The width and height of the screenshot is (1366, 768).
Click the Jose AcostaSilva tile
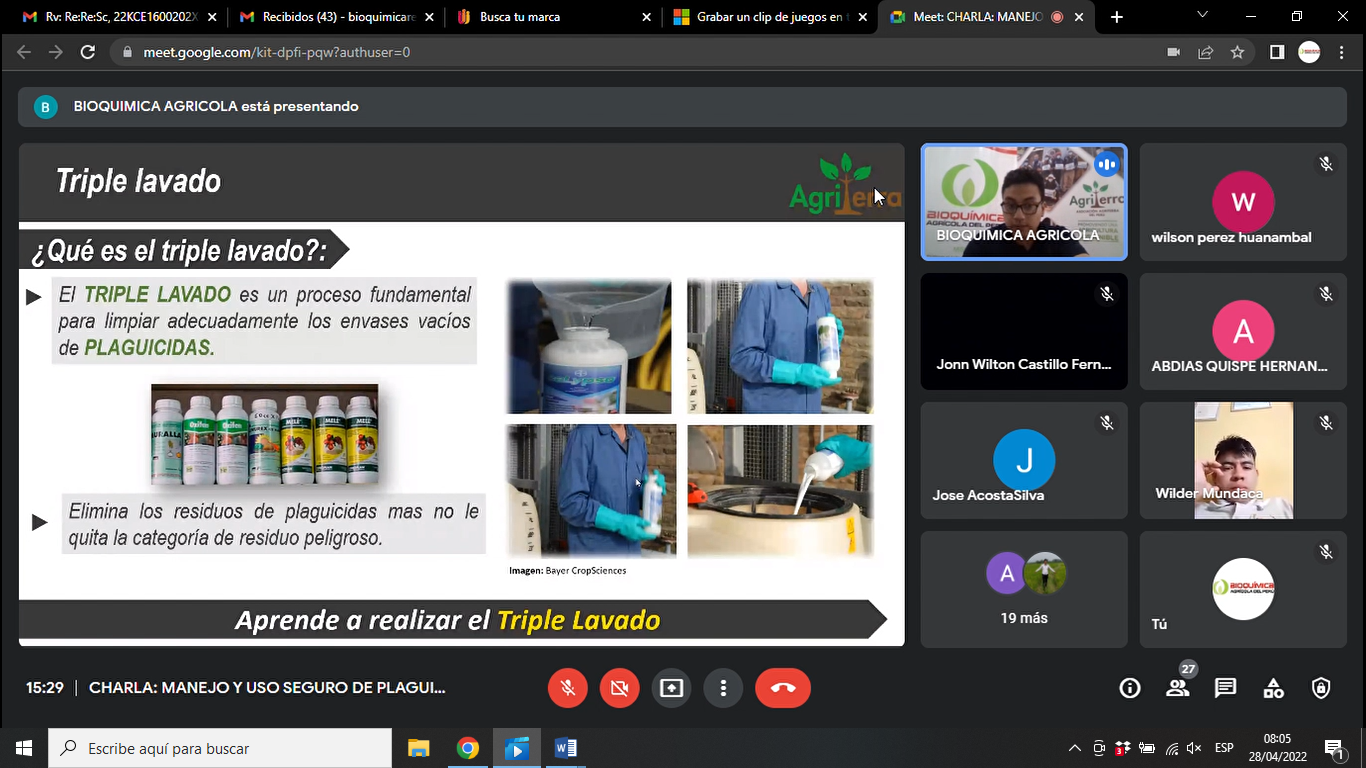click(1024, 460)
